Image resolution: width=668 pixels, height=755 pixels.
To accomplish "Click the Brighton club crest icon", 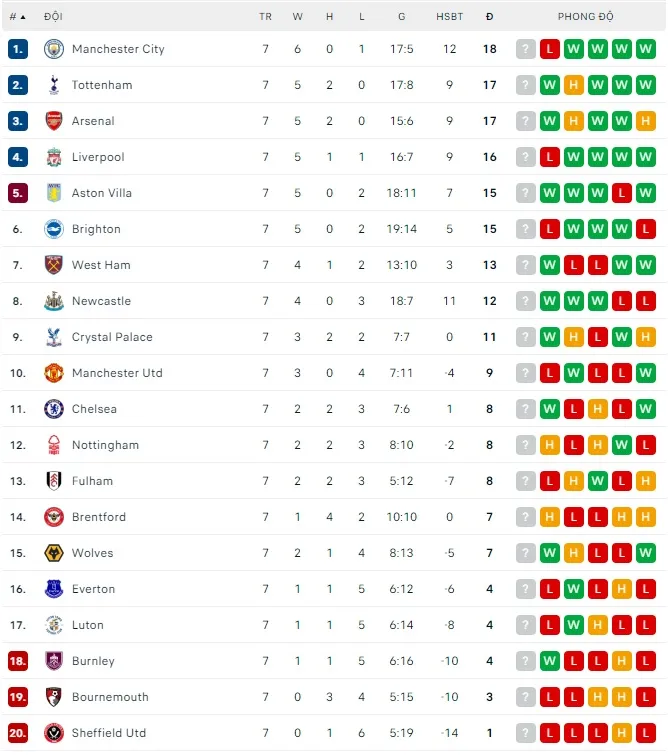I will [x=54, y=229].
